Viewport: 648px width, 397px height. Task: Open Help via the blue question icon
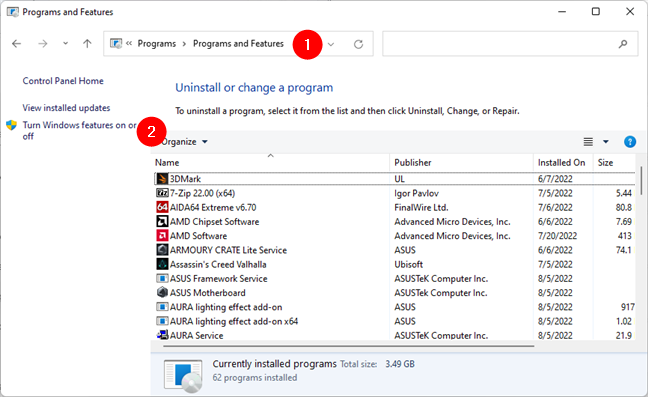tap(630, 142)
